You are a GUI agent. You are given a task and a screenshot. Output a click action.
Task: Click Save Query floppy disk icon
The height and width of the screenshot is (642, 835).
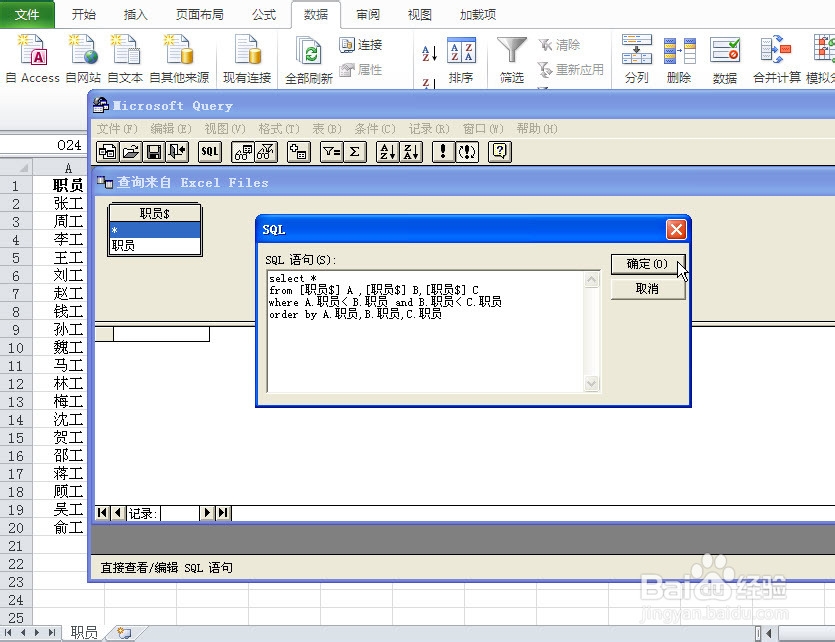[154, 152]
